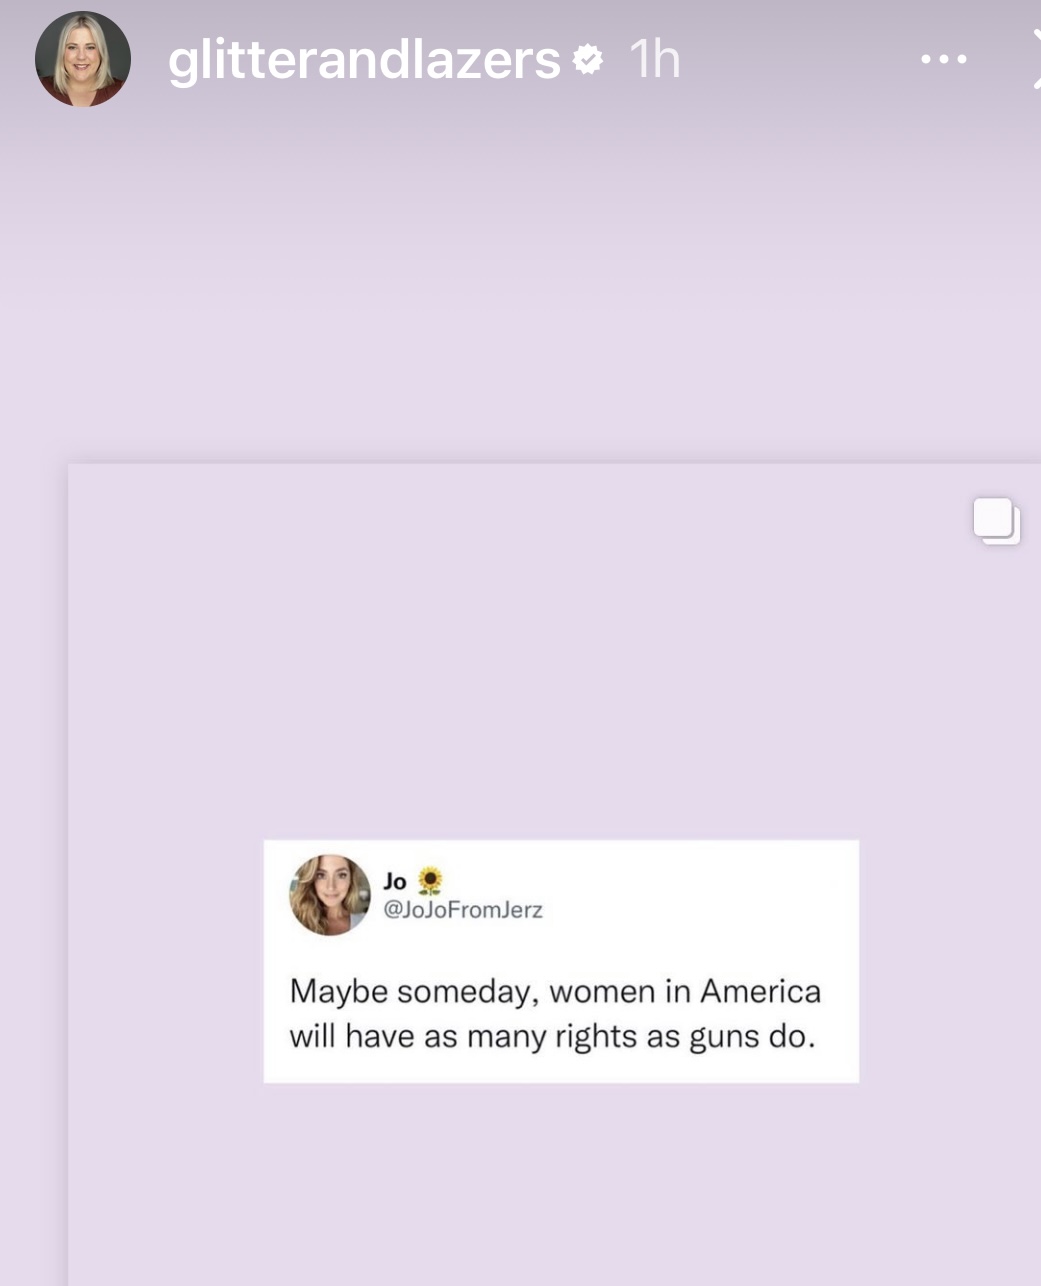This screenshot has height=1286, width=1041.
Task: Close the story with the X
Action: coord(1036,59)
